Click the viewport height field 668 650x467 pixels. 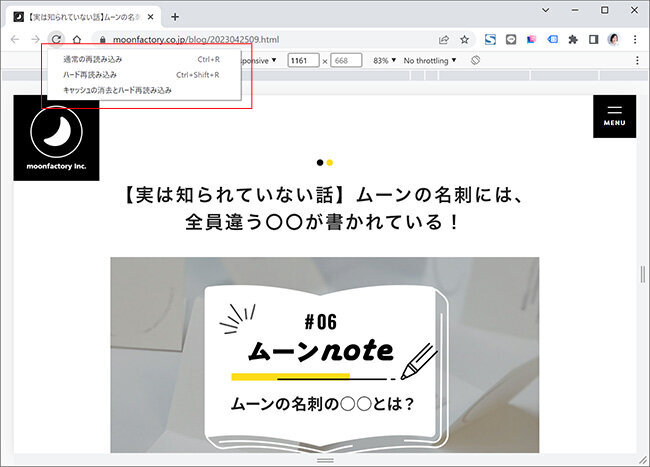pos(346,60)
